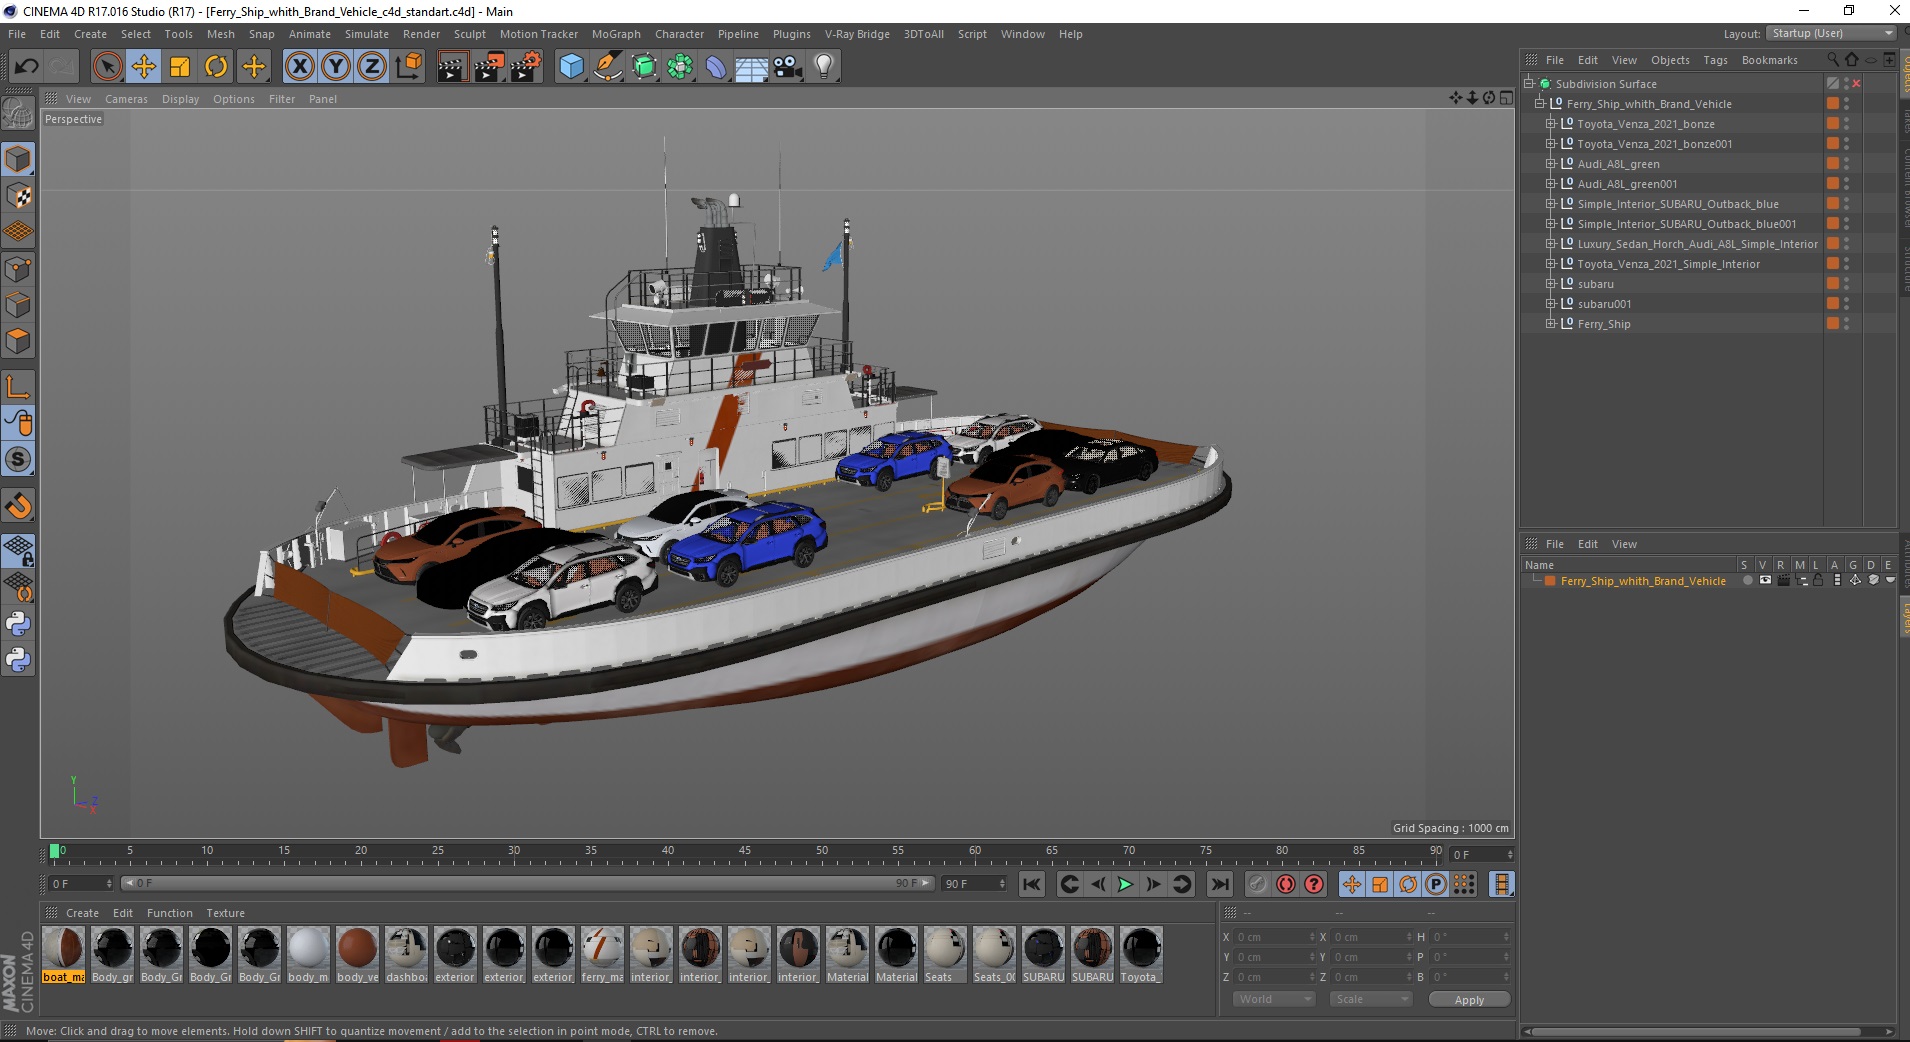Image resolution: width=1910 pixels, height=1042 pixels.
Task: Expand the Toyota_Venza_2021_bonze object
Action: tap(1551, 124)
